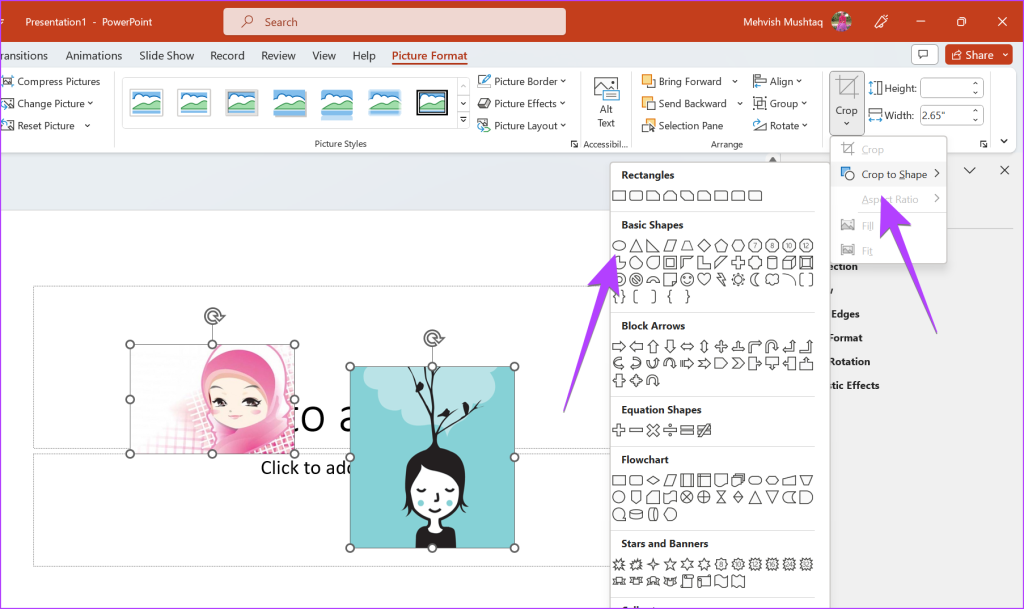Select the Heart shape for cropping
Screen dimensions: 1024x609
pyautogui.click(x=703, y=279)
